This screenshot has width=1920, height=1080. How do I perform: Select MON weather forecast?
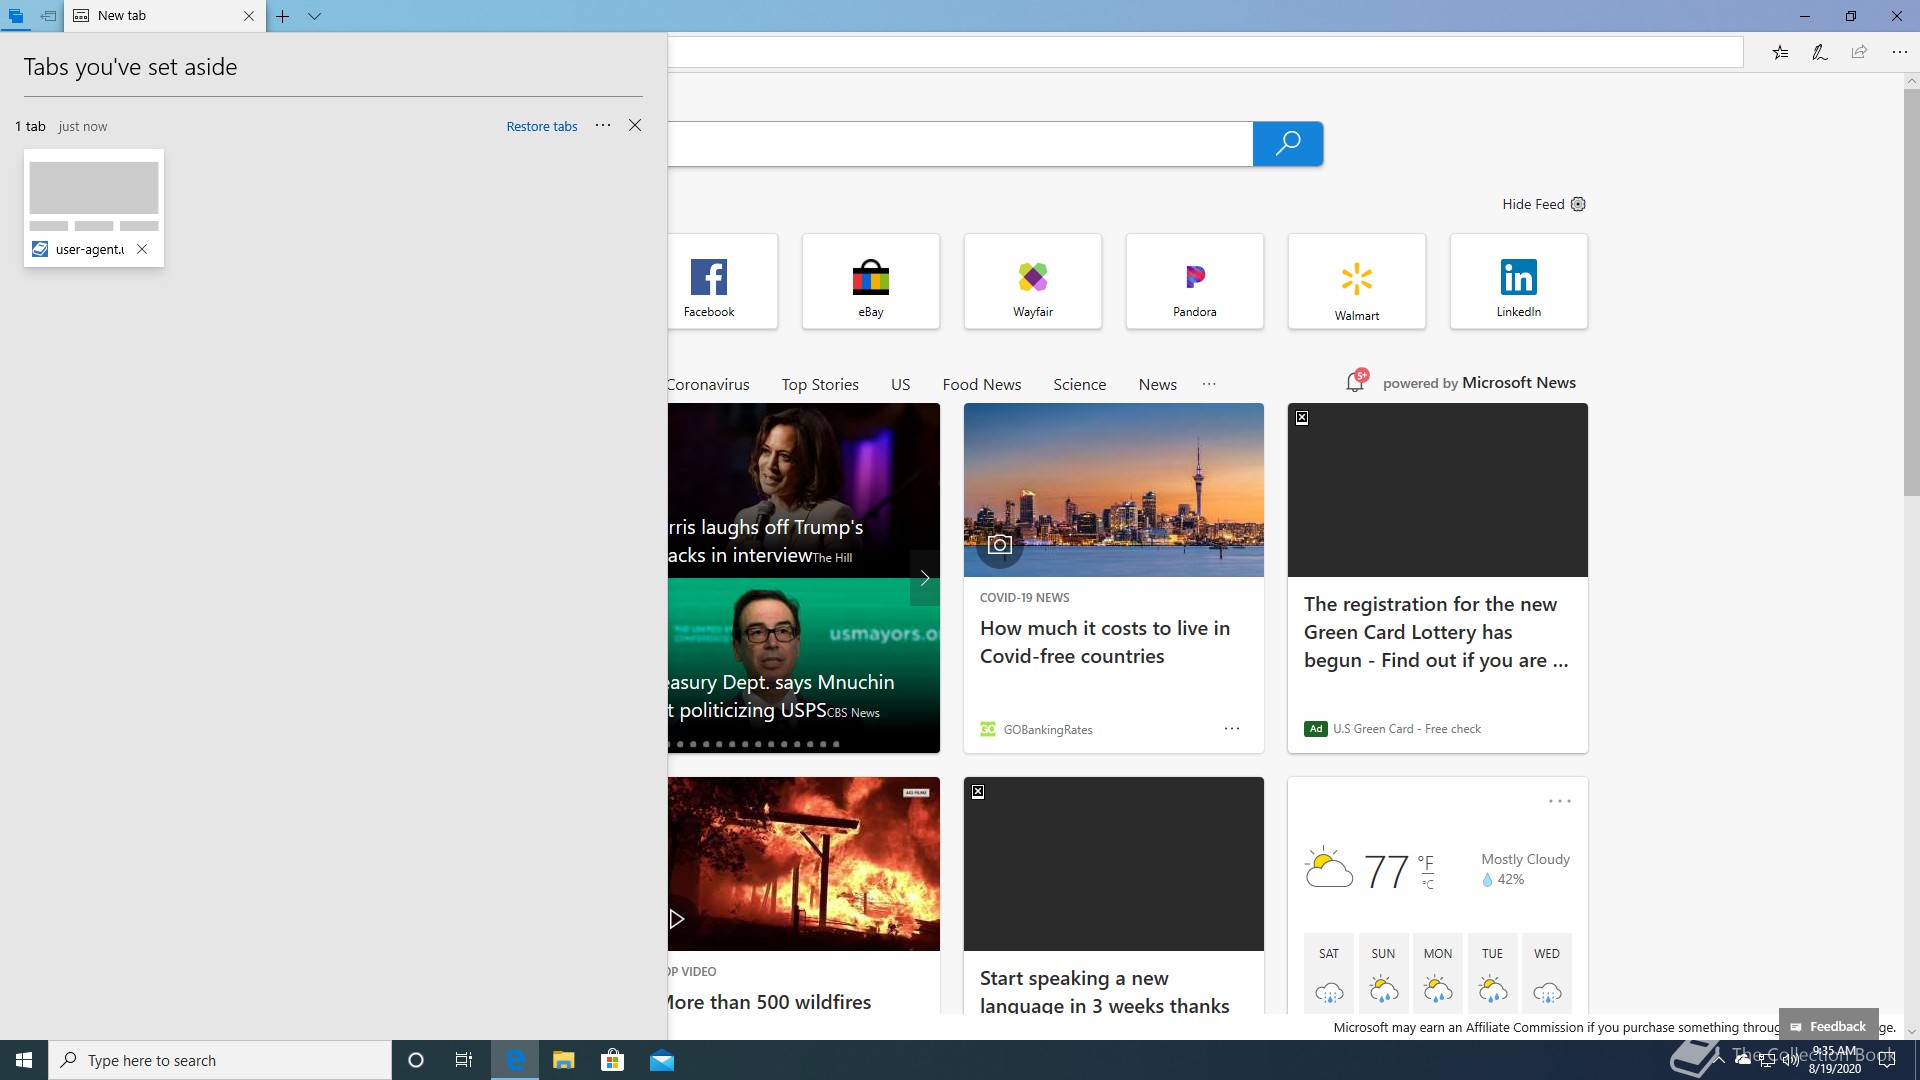point(1438,972)
